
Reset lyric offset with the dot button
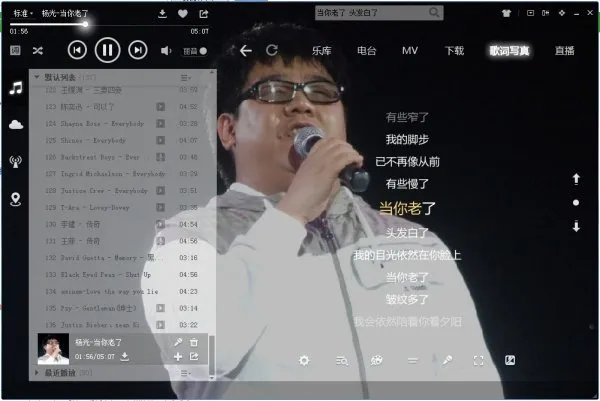point(576,202)
